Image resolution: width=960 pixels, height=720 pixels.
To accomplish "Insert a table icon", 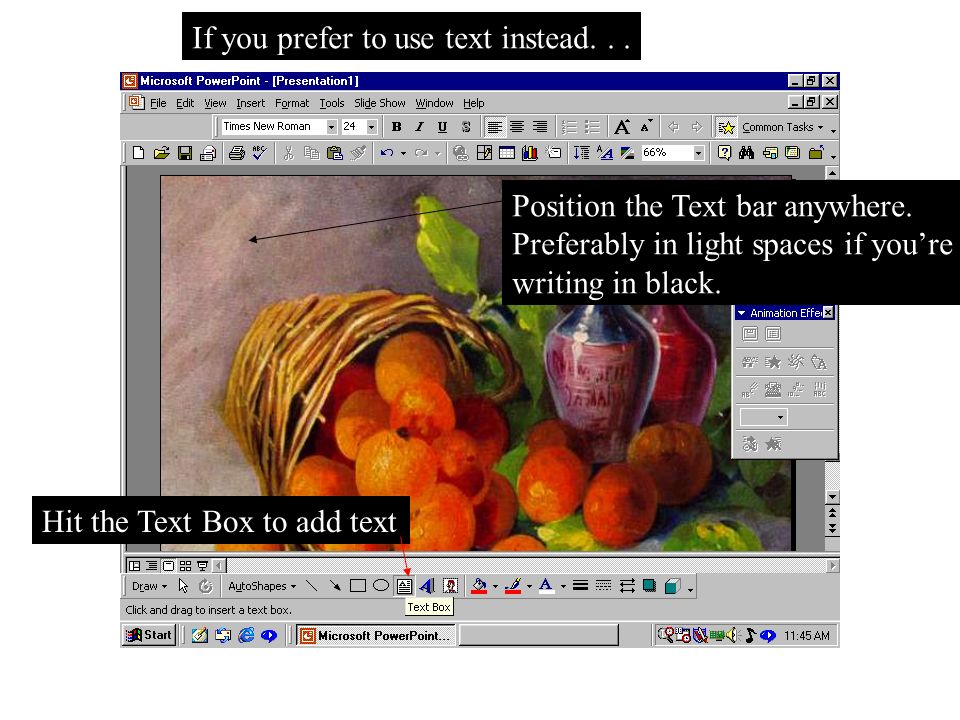I will [x=507, y=152].
